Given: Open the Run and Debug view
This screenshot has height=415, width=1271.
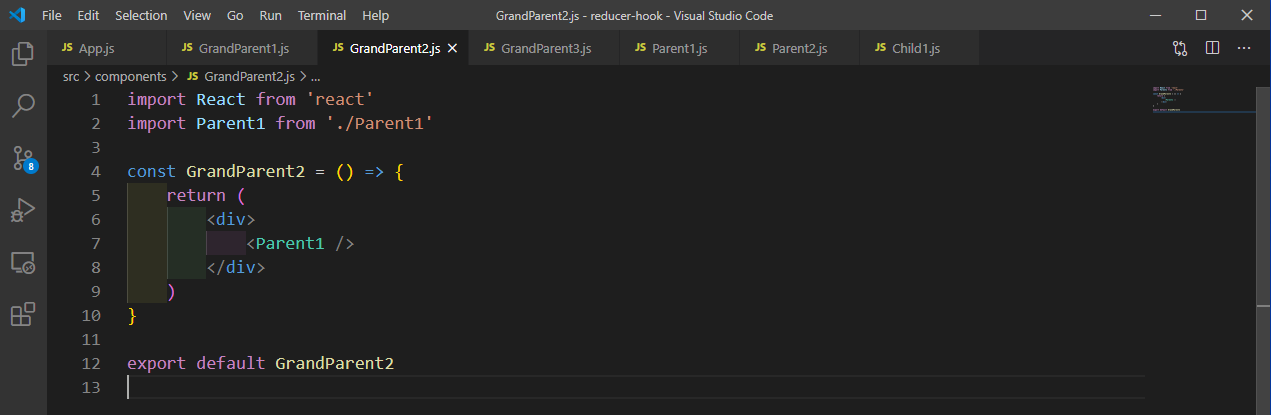Looking at the screenshot, I should [23, 210].
